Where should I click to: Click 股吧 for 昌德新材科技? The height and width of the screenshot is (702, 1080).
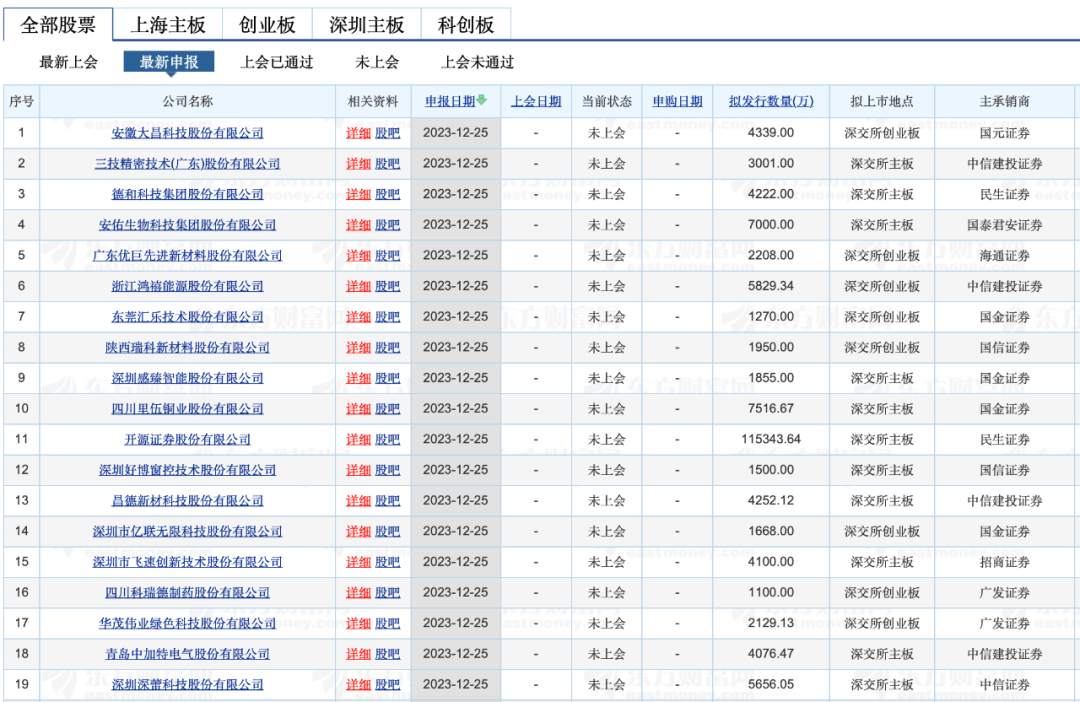(387, 501)
